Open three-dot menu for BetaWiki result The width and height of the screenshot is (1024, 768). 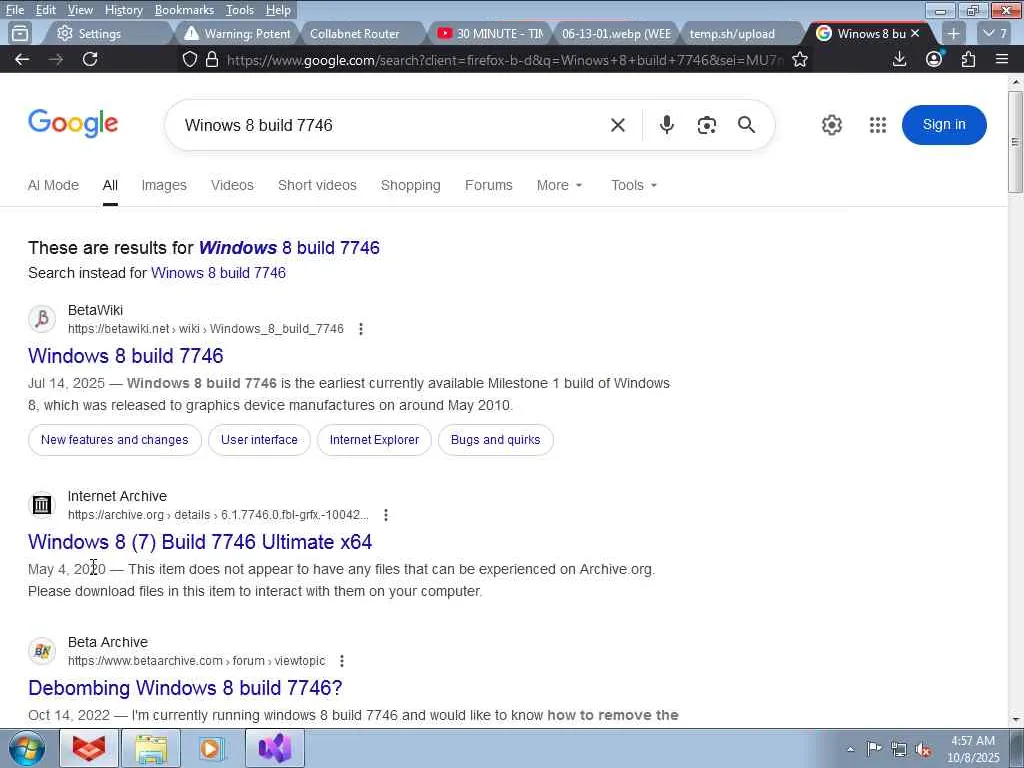click(361, 329)
